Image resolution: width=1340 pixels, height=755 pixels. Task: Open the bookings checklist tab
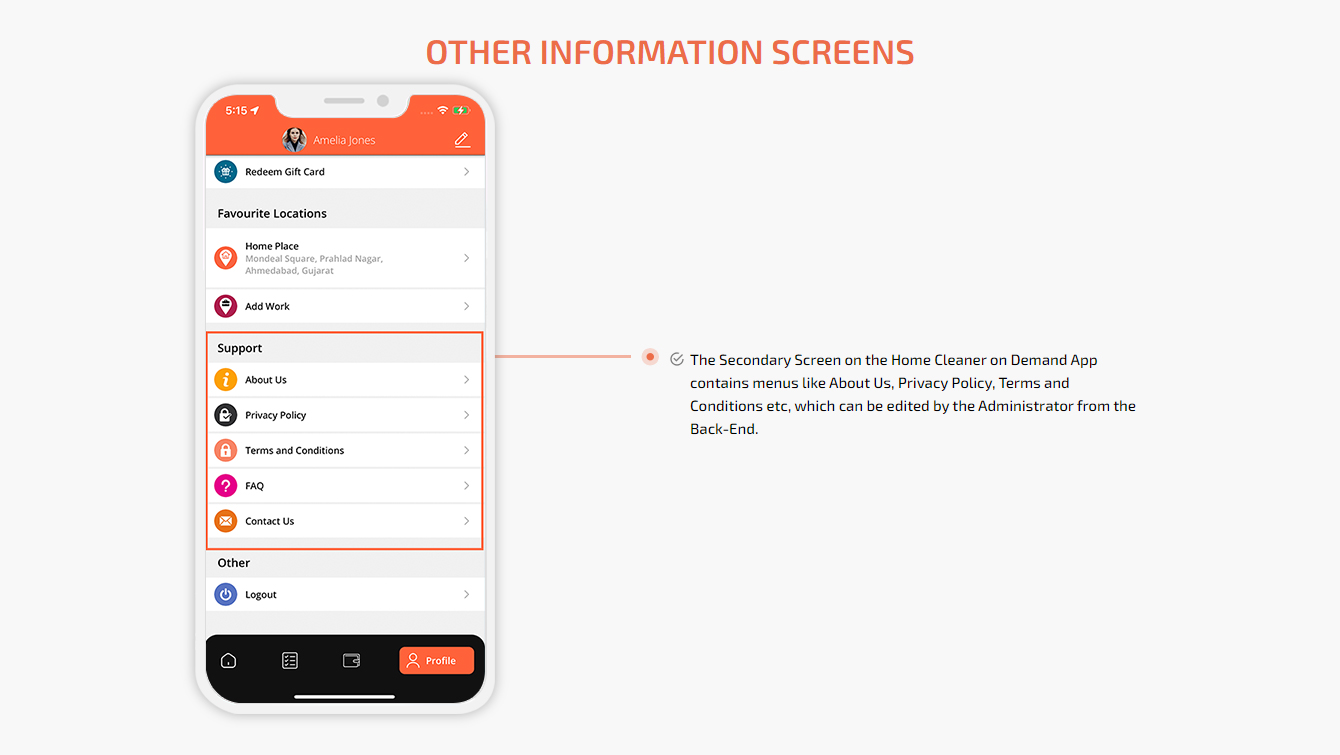click(x=290, y=660)
